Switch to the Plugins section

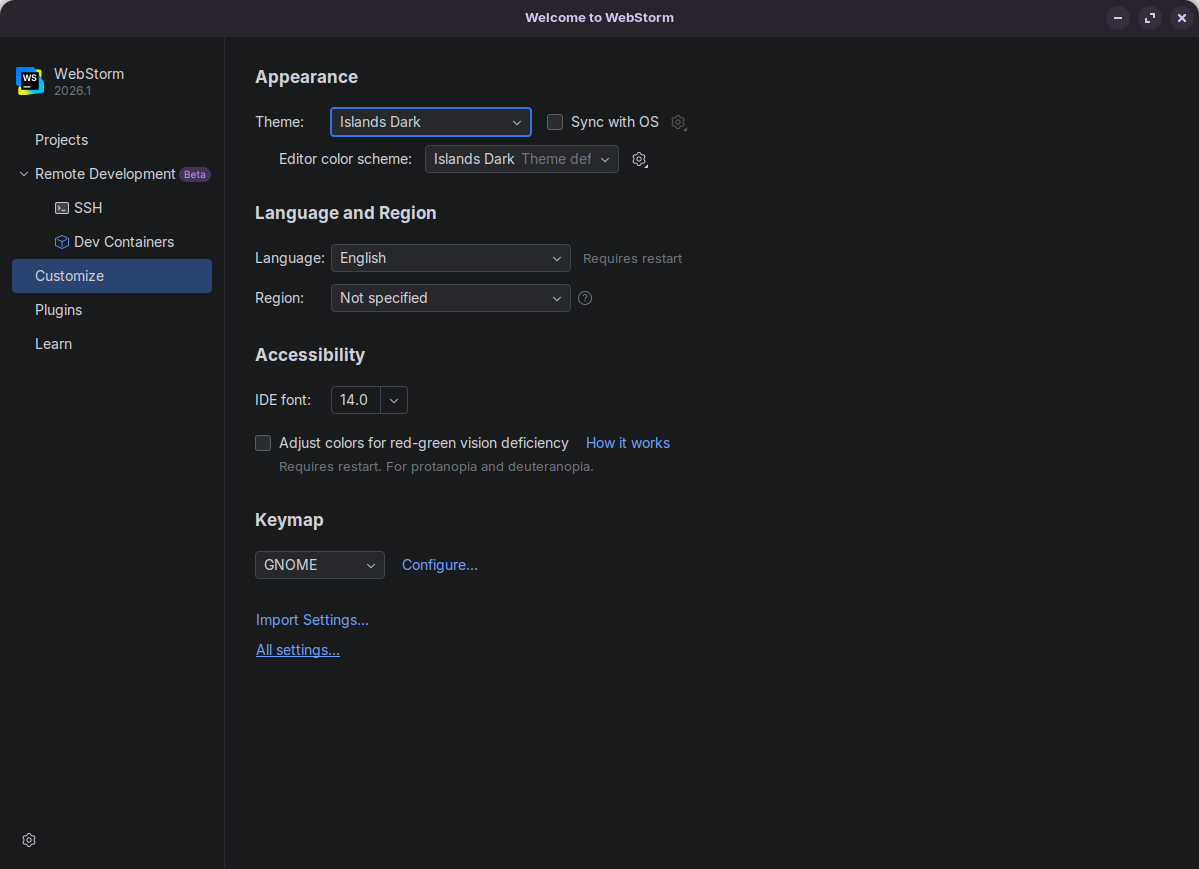pyautogui.click(x=58, y=310)
